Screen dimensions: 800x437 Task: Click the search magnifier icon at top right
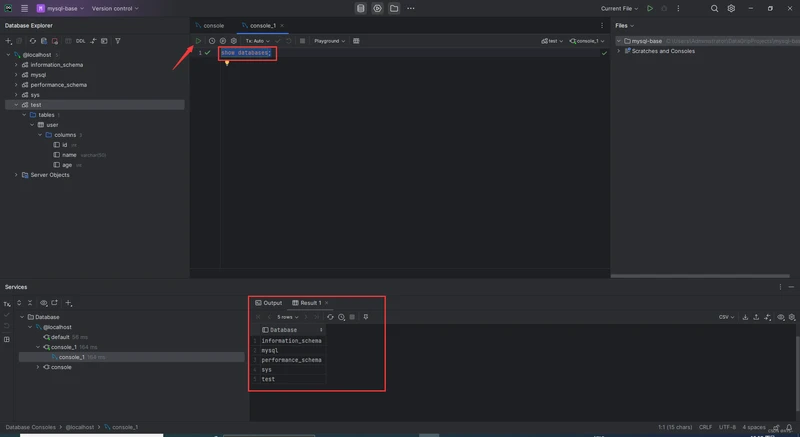tap(714, 8)
